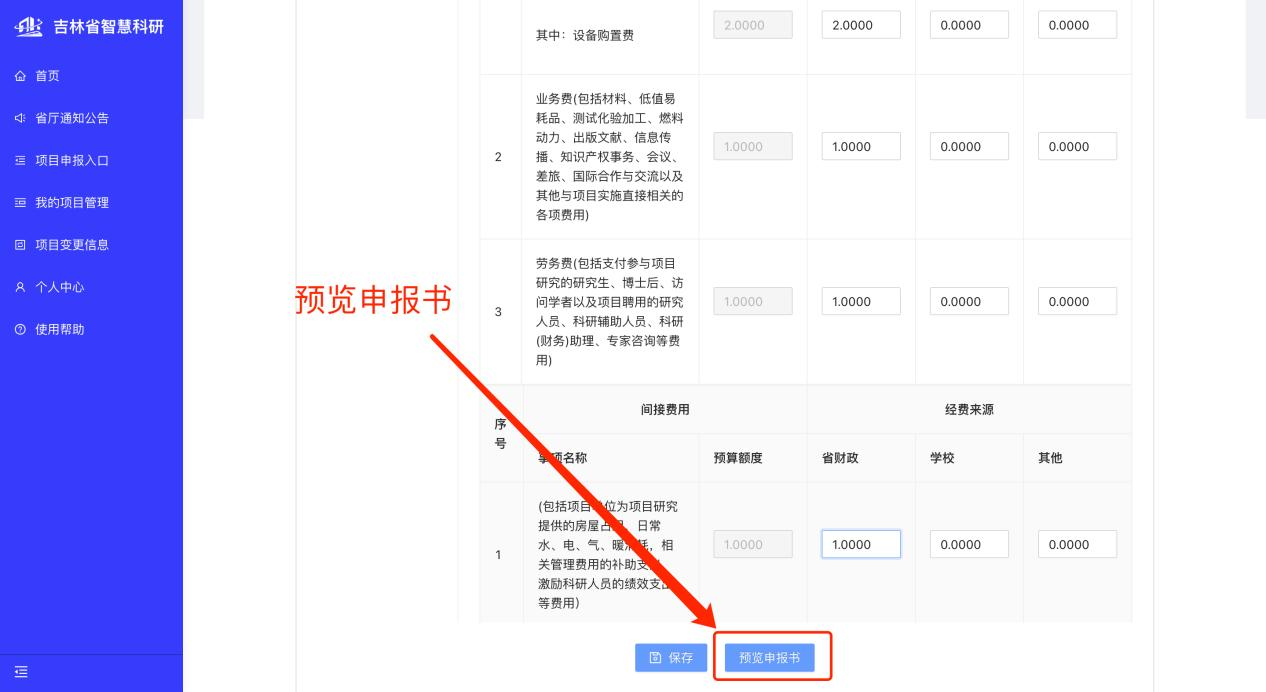Viewport: 1266px width, 692px height.
Task: Click the person icon for 个人中心
Action: (x=20, y=287)
